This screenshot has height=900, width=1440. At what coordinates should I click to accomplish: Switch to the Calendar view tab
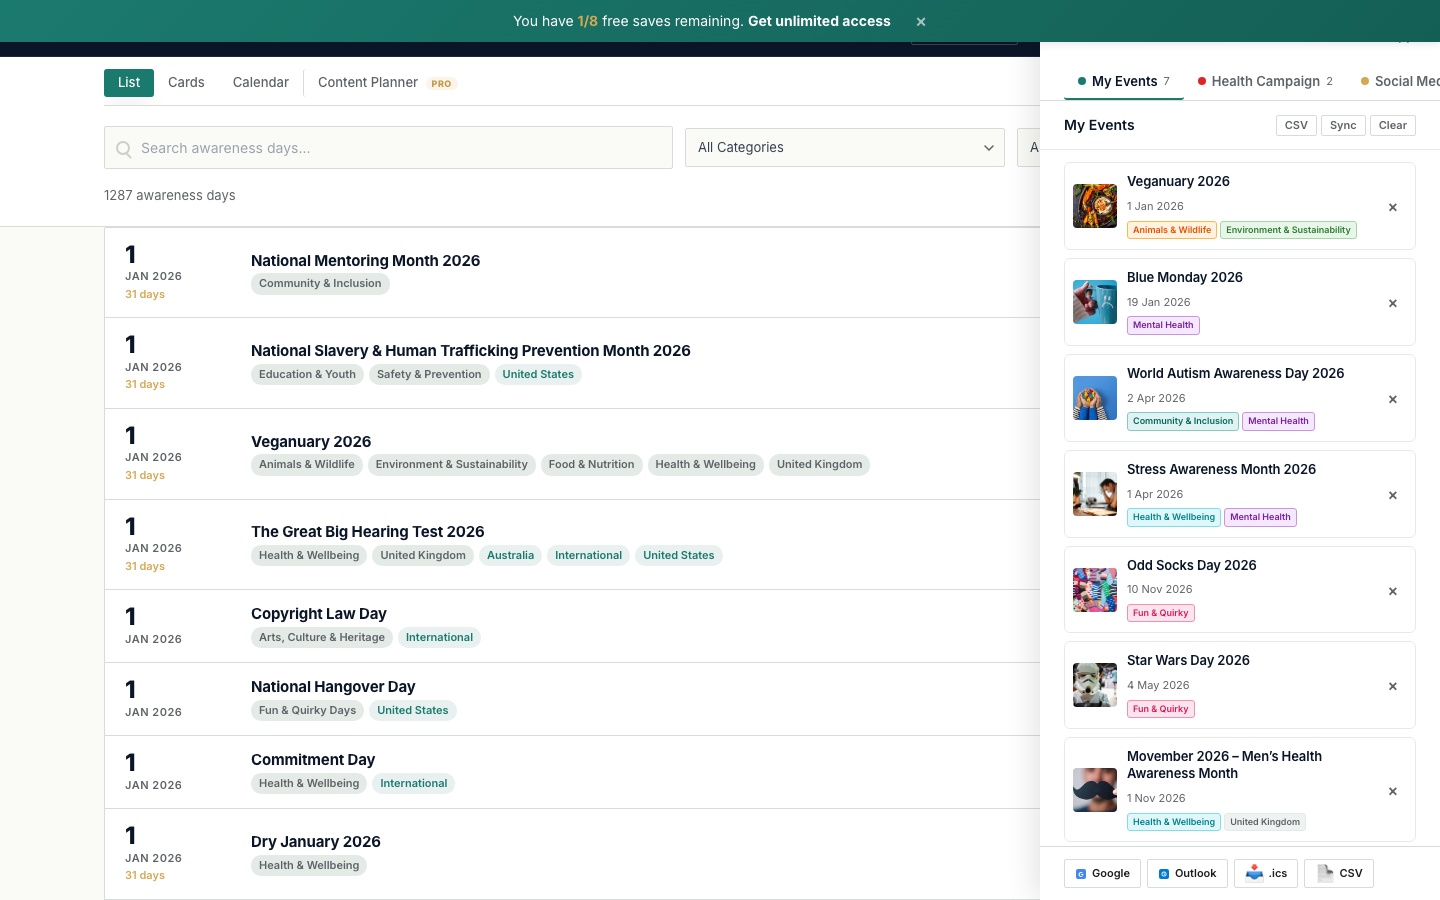[260, 82]
